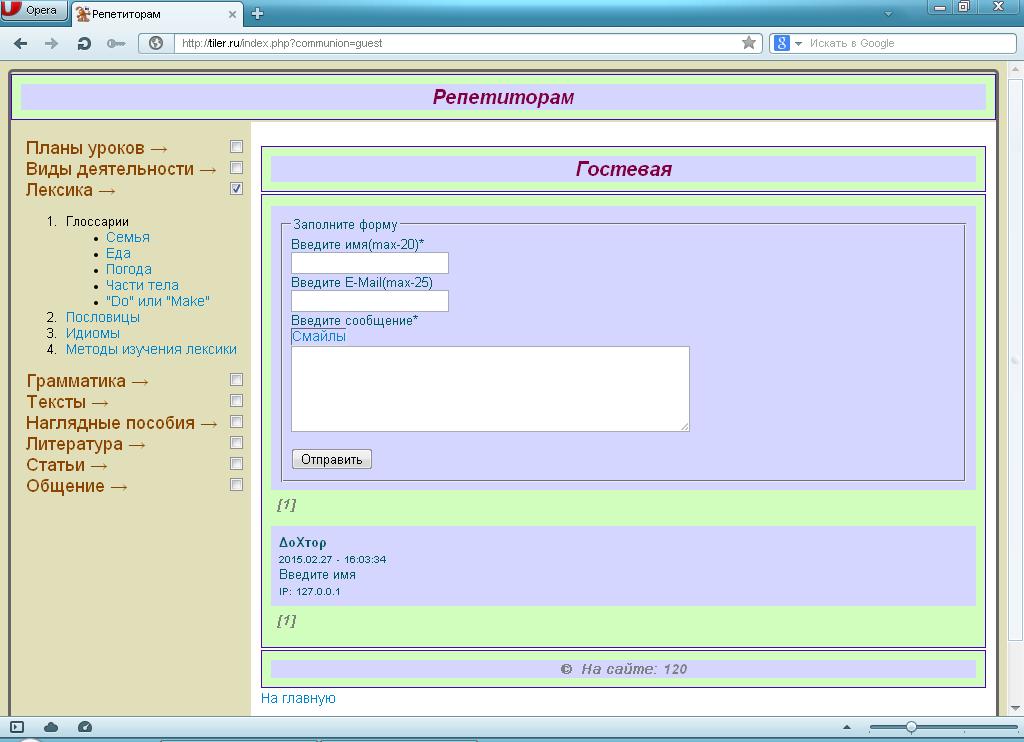The height and width of the screenshot is (742, 1024).
Task: Open Opera Link cloud icon
Action: (x=51, y=727)
